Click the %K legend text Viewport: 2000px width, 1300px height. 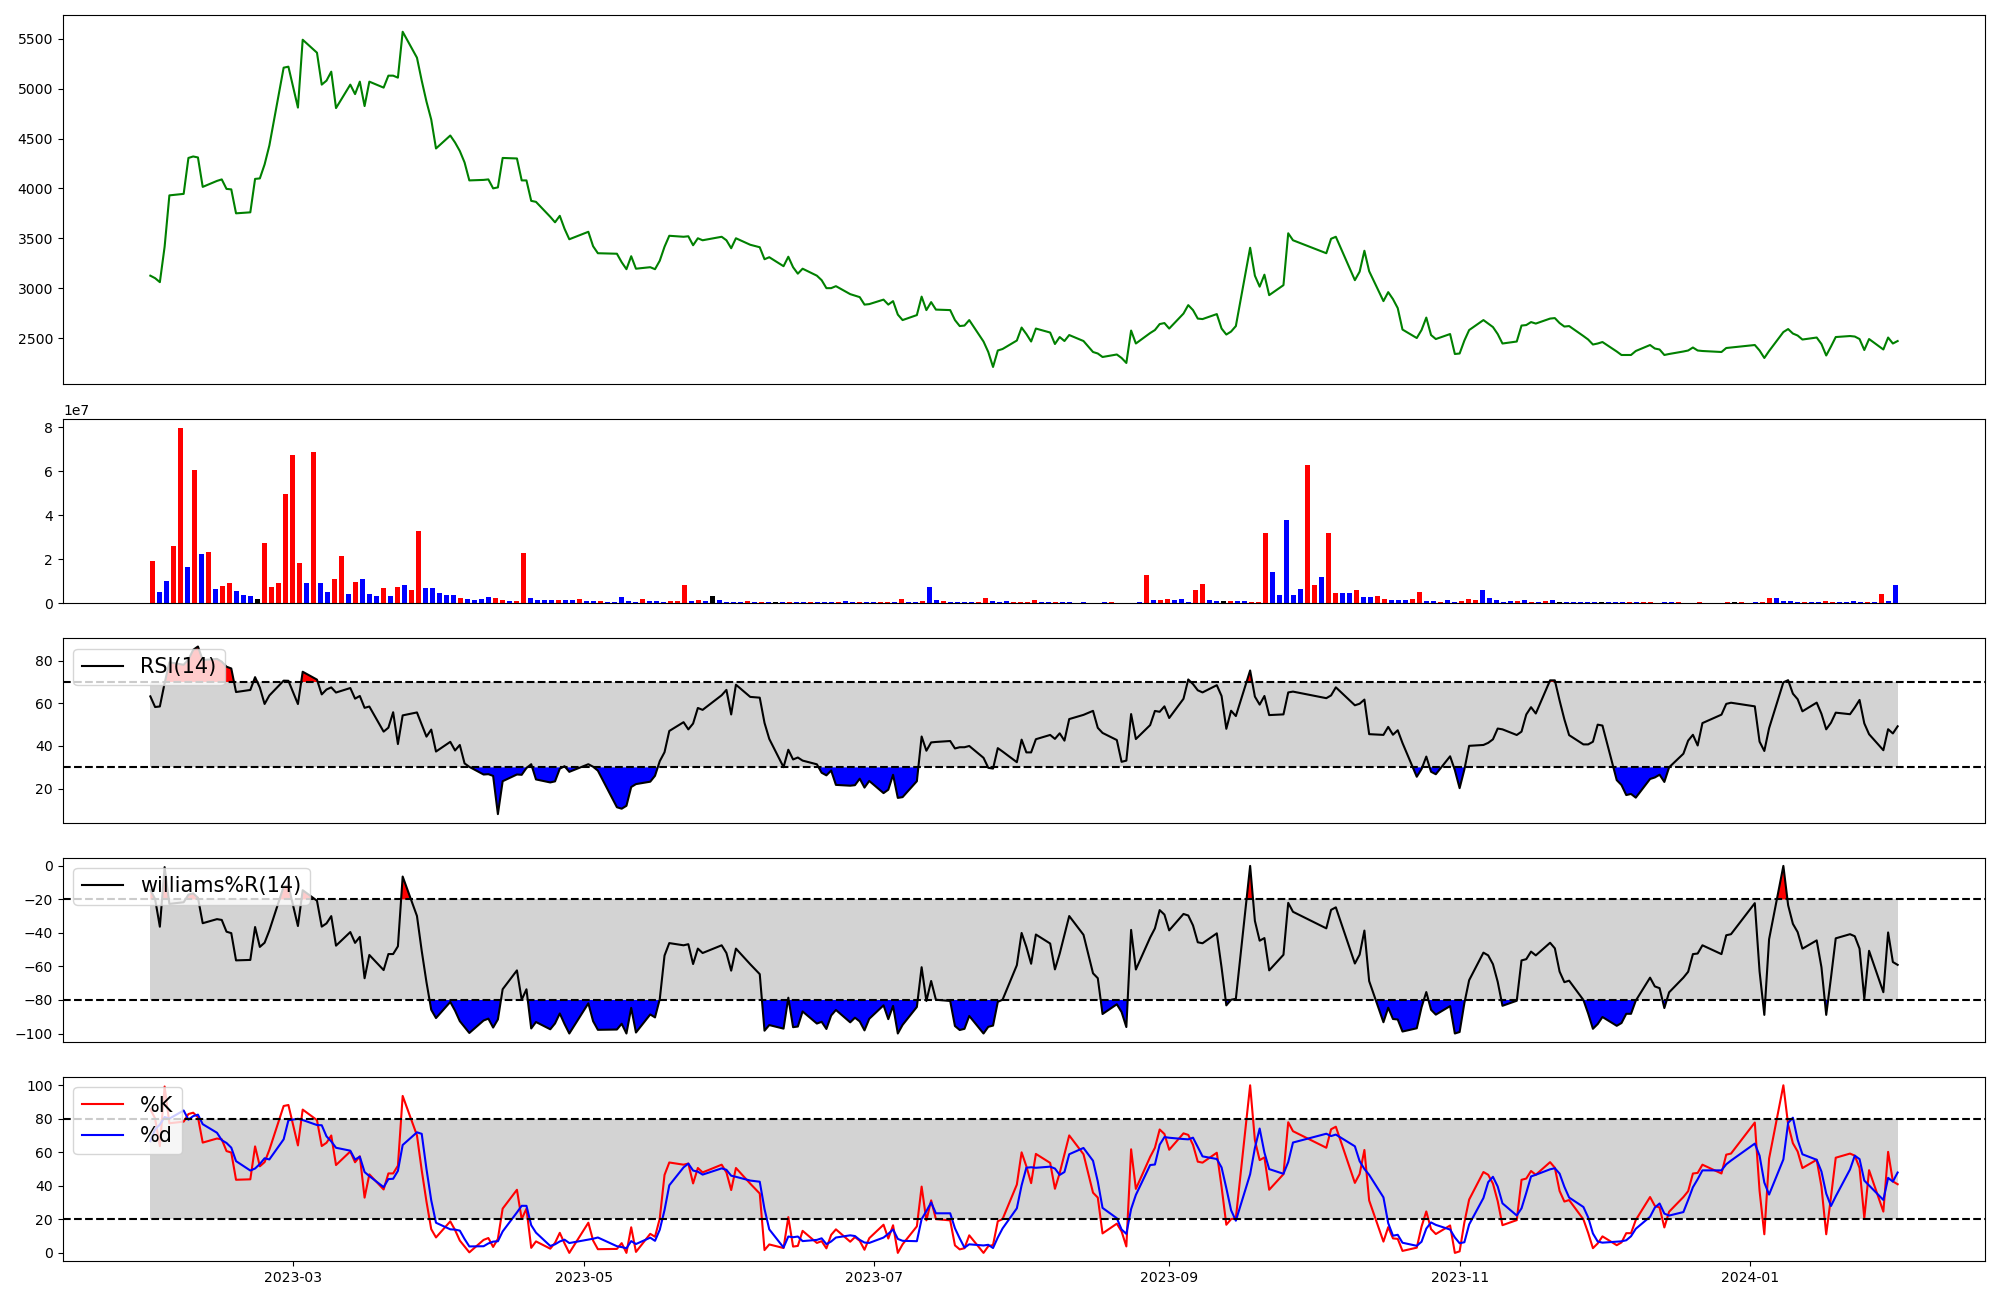156,1105
